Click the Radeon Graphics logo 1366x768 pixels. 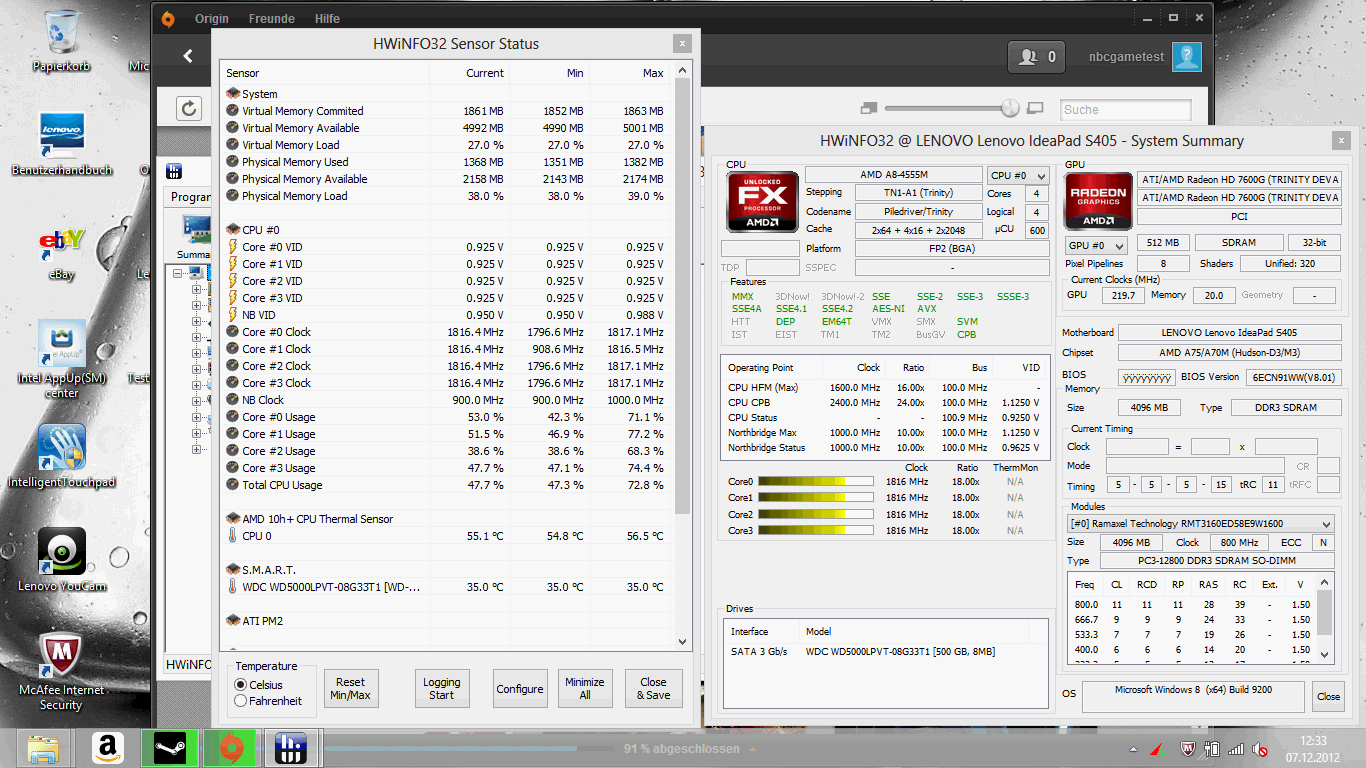coord(1097,203)
